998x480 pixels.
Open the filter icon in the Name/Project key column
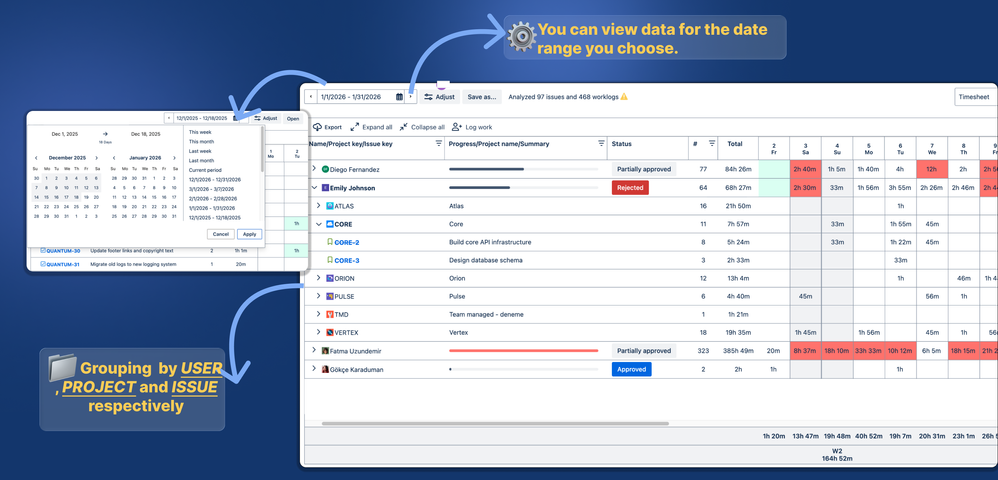click(438, 144)
